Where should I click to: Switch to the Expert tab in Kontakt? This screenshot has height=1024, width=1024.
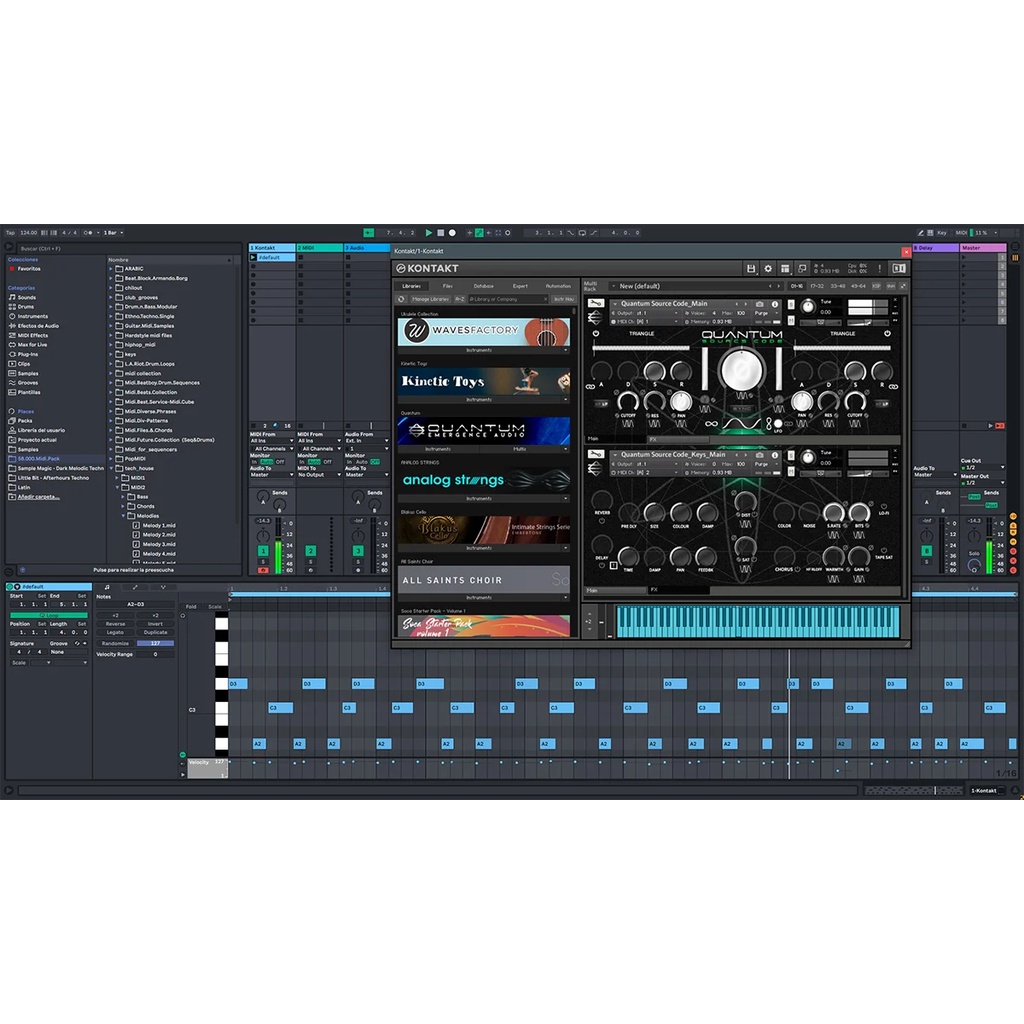pos(520,286)
